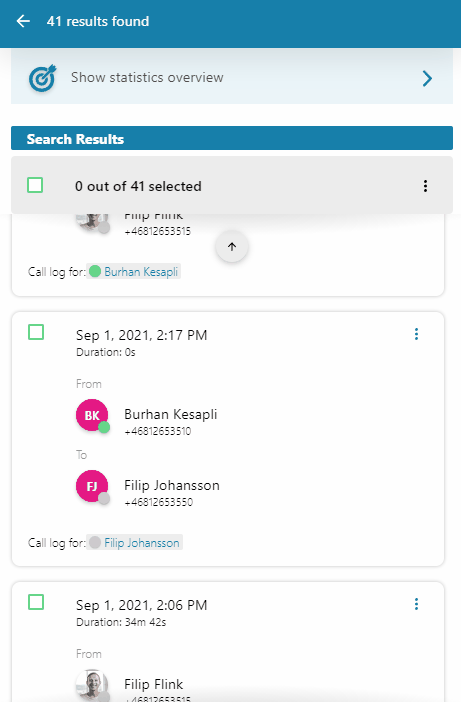Screen dimensions: 461x702
Task: Select the Sep 1, 2:06 PM call checkbox
Action: 36,602
